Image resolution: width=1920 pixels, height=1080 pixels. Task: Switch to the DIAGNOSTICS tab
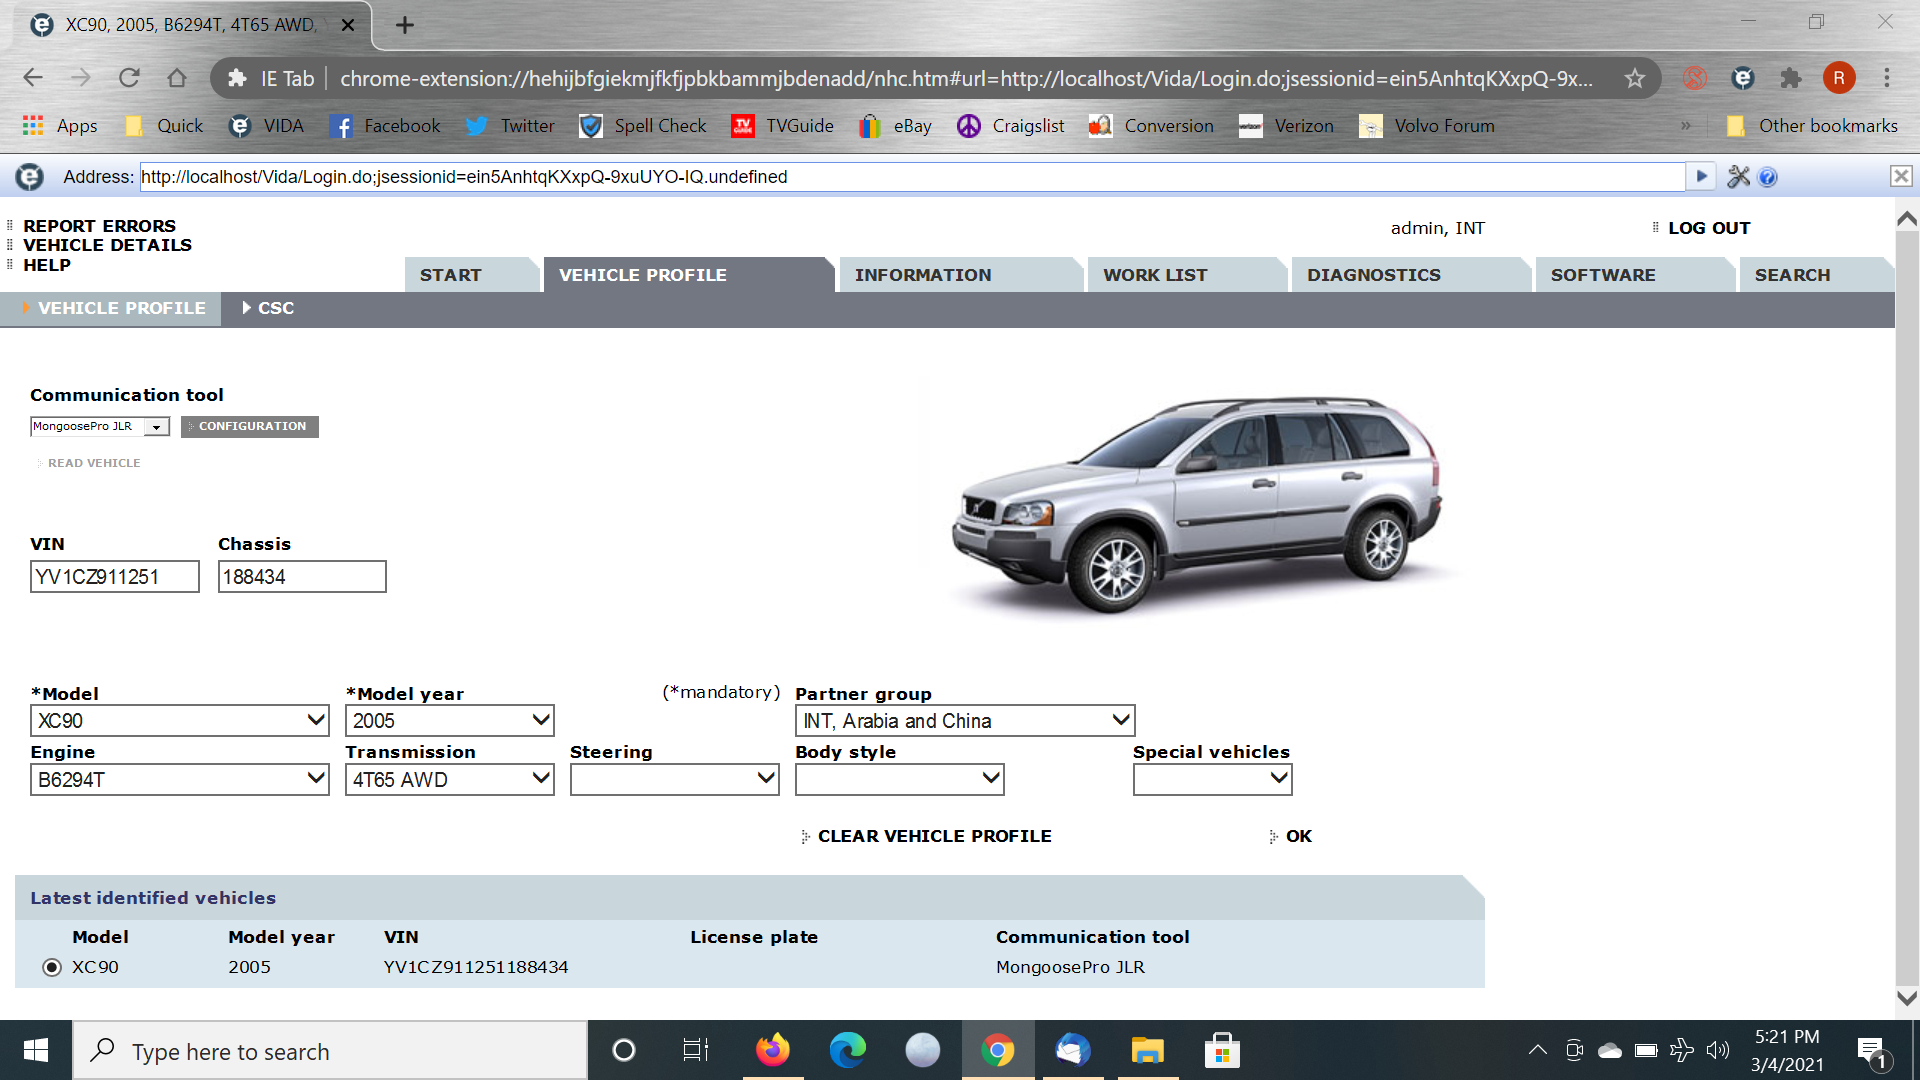pos(1373,275)
